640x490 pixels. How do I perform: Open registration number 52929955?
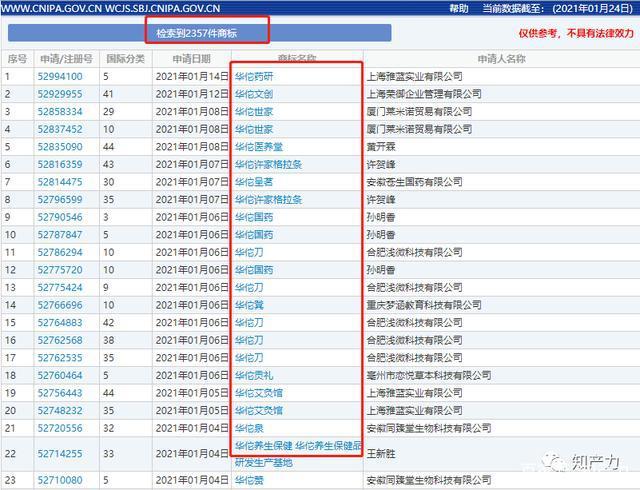[60, 94]
